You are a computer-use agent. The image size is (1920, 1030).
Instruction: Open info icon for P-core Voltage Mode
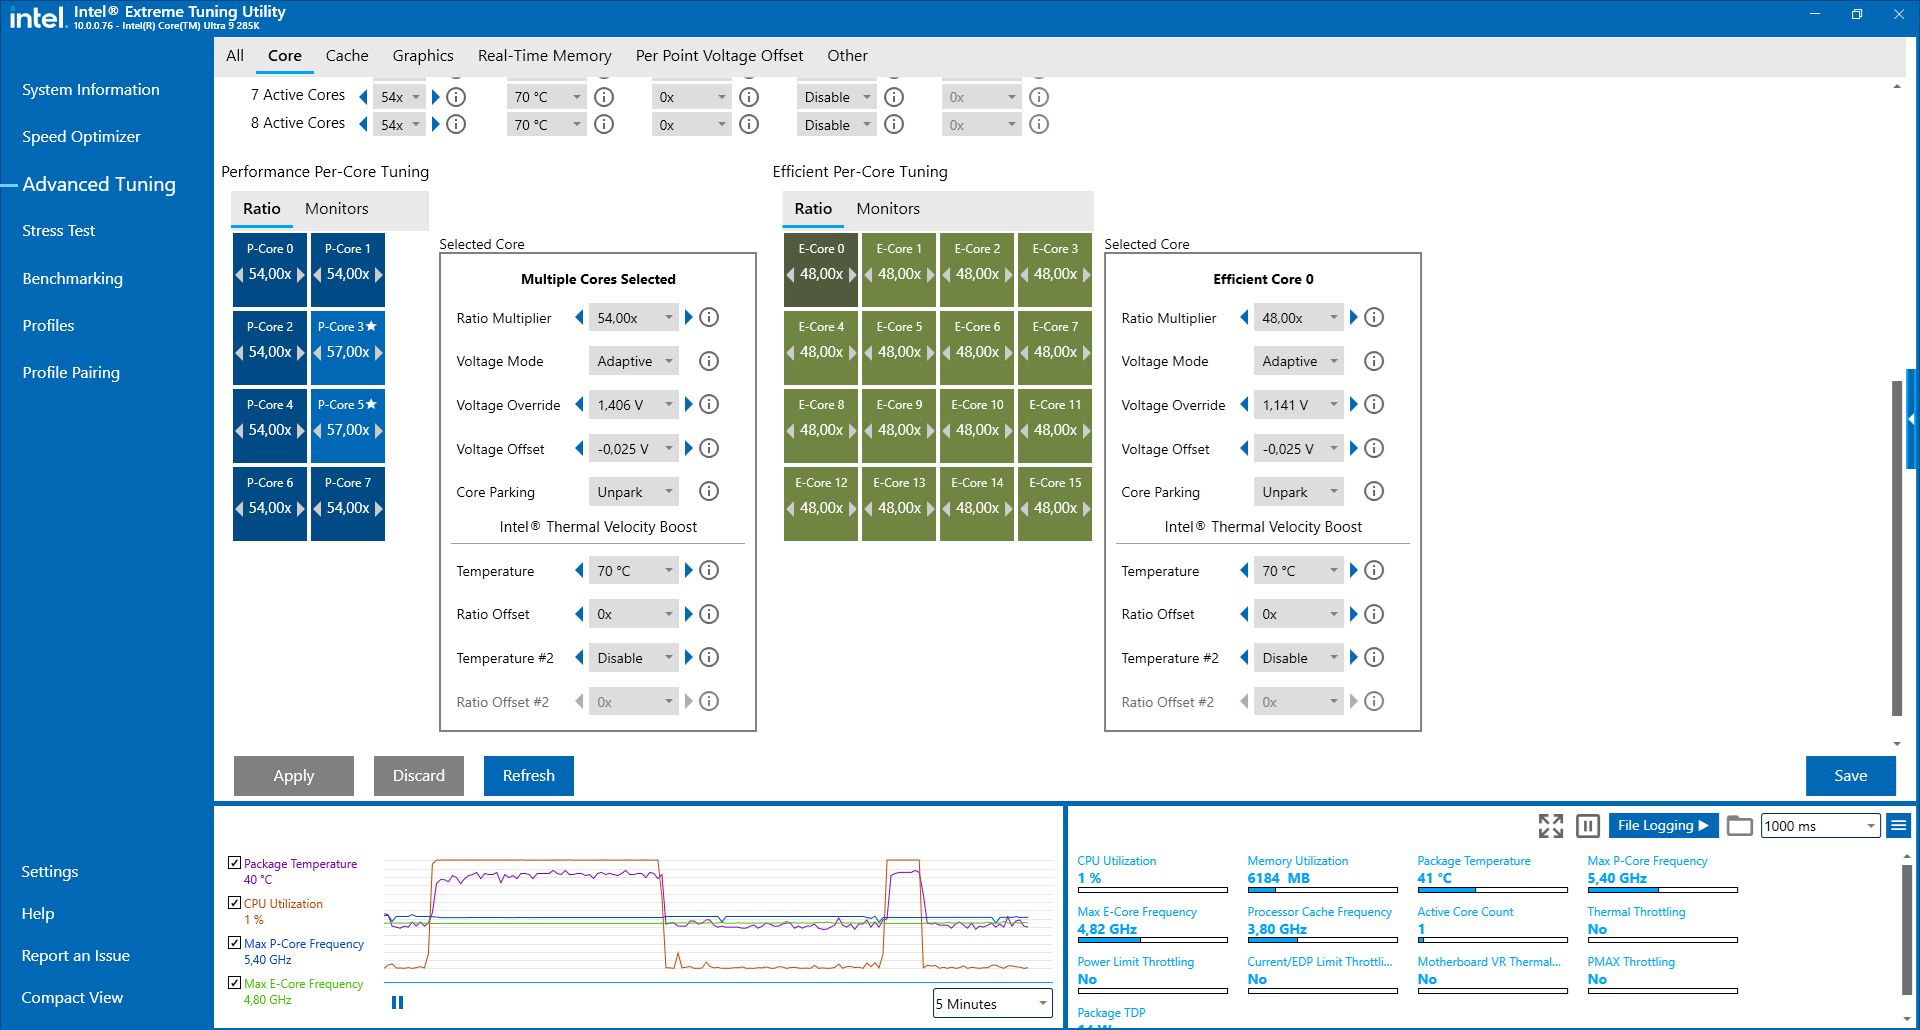(x=709, y=361)
